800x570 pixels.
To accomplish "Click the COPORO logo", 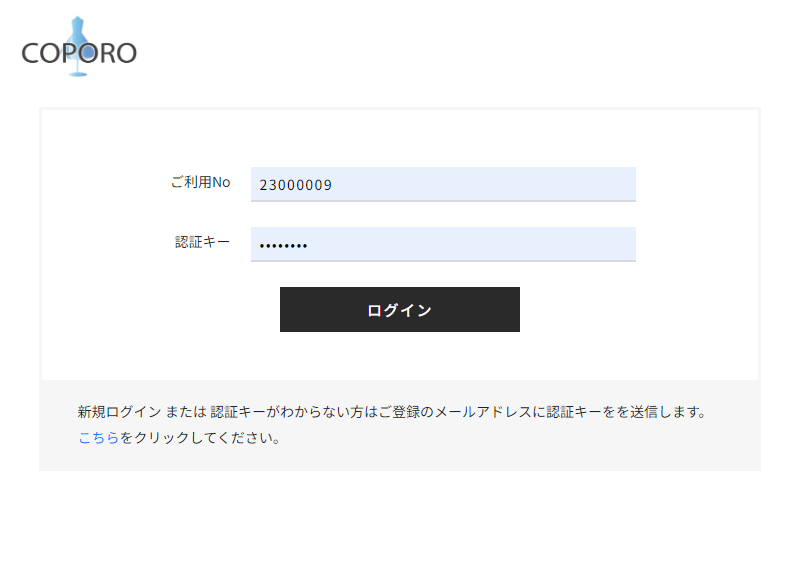I will (79, 47).
